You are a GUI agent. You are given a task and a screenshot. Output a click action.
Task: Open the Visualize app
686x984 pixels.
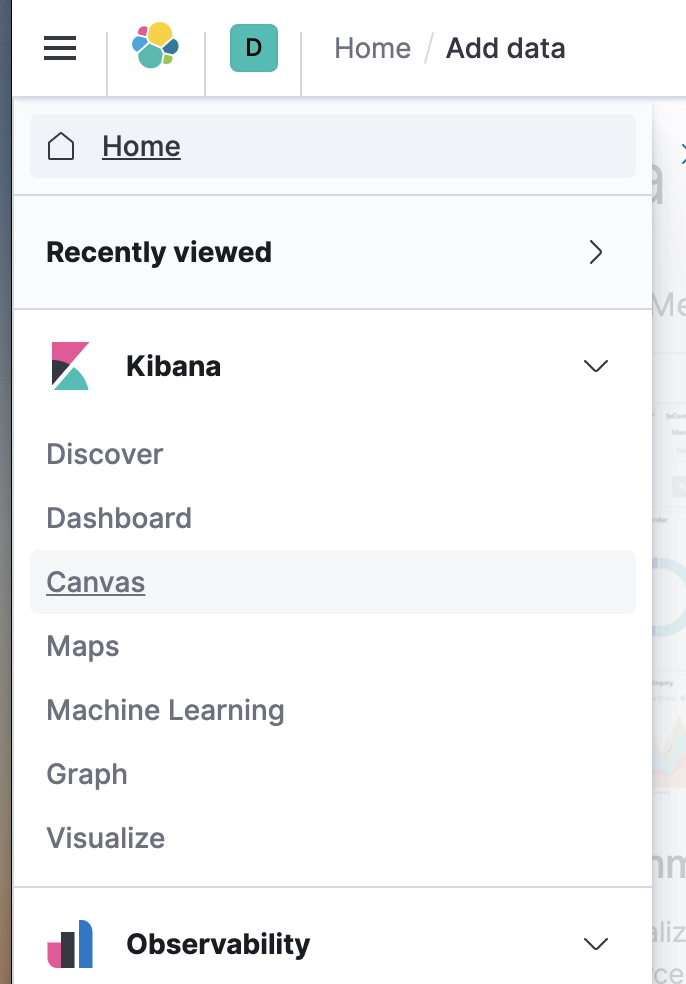[x=106, y=838]
